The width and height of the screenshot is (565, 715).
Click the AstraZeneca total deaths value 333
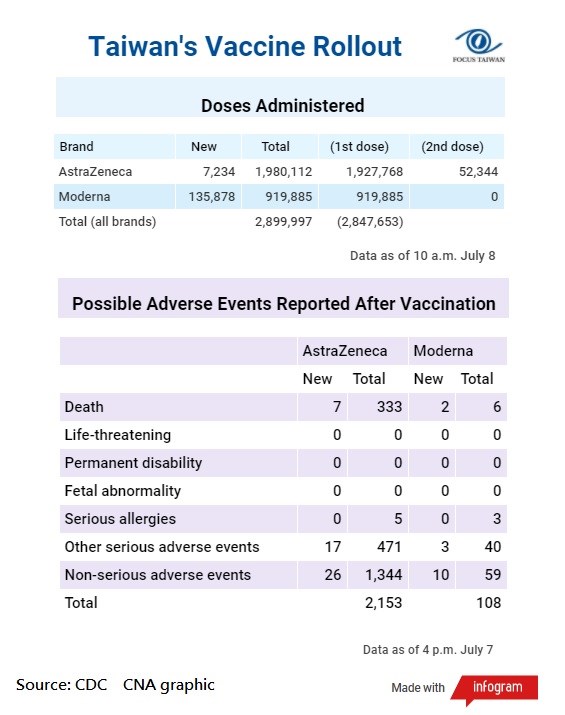pos(389,407)
